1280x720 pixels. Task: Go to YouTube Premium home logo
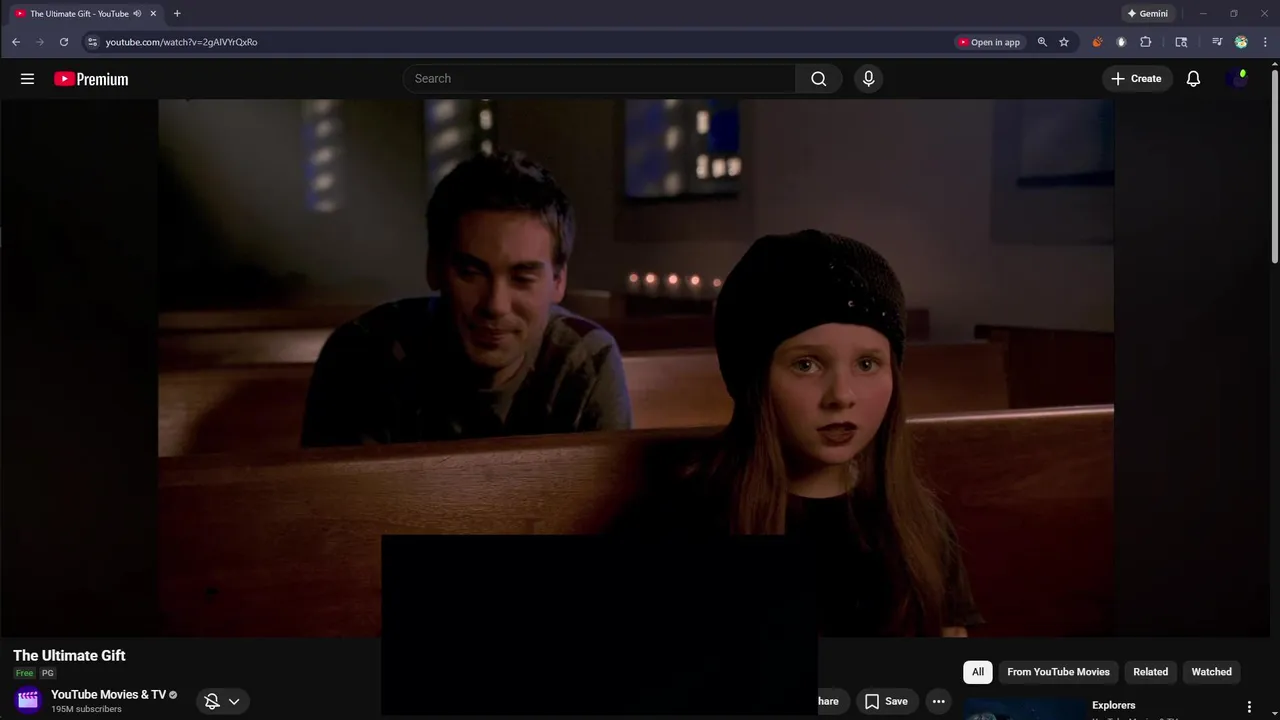pos(91,79)
